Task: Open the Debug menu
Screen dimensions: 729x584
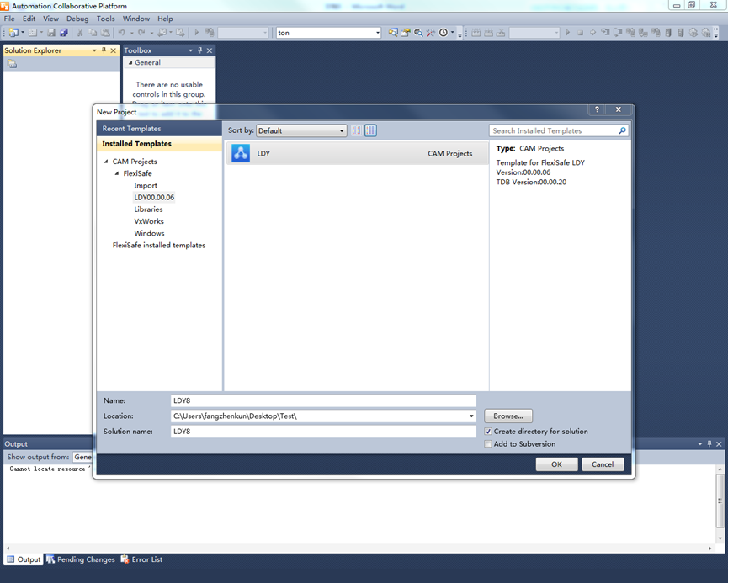Action: (77, 19)
